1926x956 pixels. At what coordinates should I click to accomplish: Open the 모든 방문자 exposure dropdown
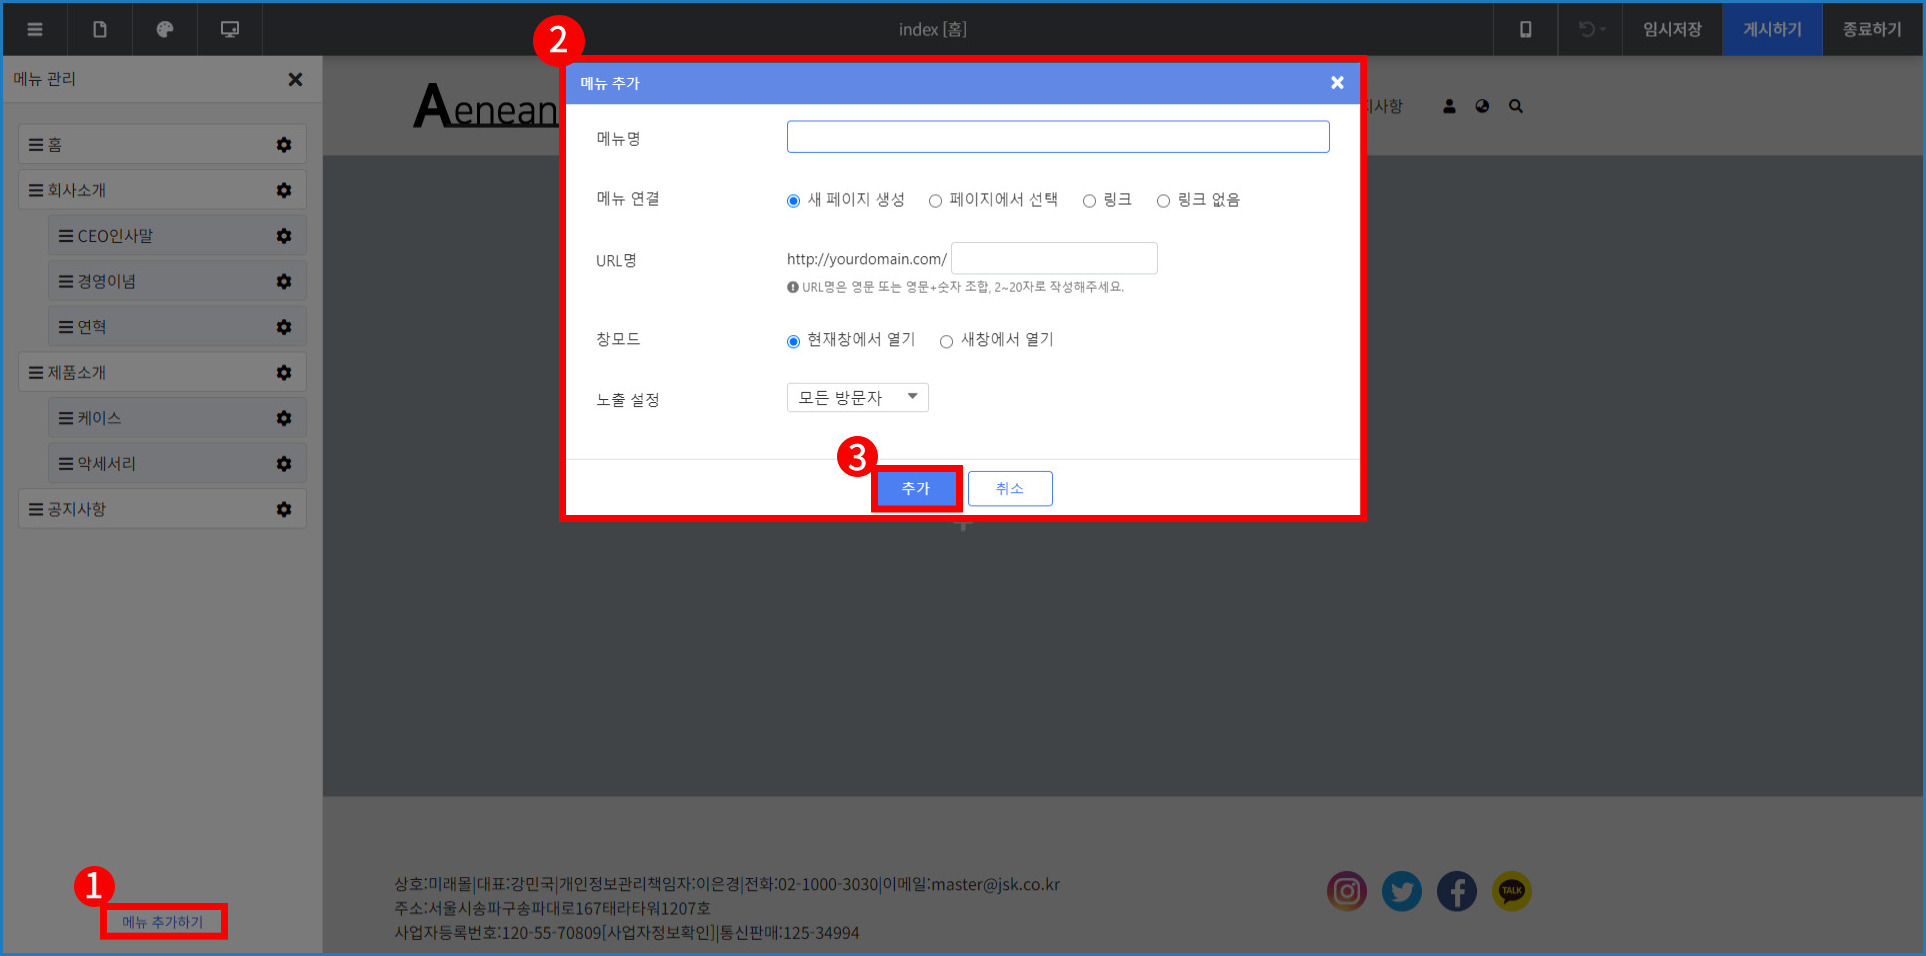(857, 398)
